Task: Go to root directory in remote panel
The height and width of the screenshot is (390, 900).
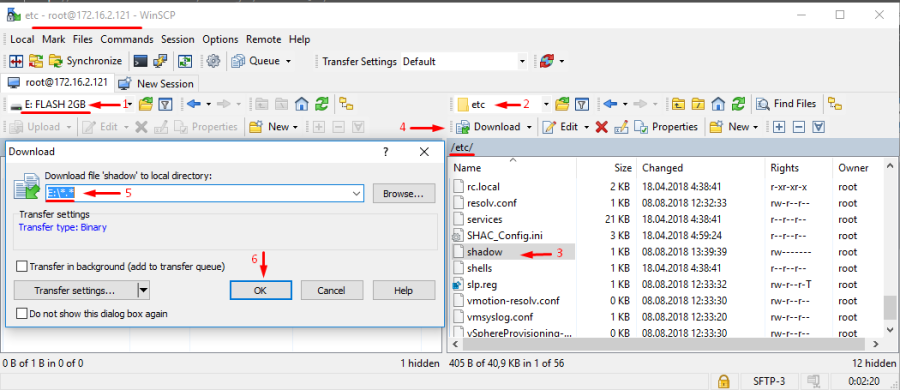Action: [x=698, y=104]
